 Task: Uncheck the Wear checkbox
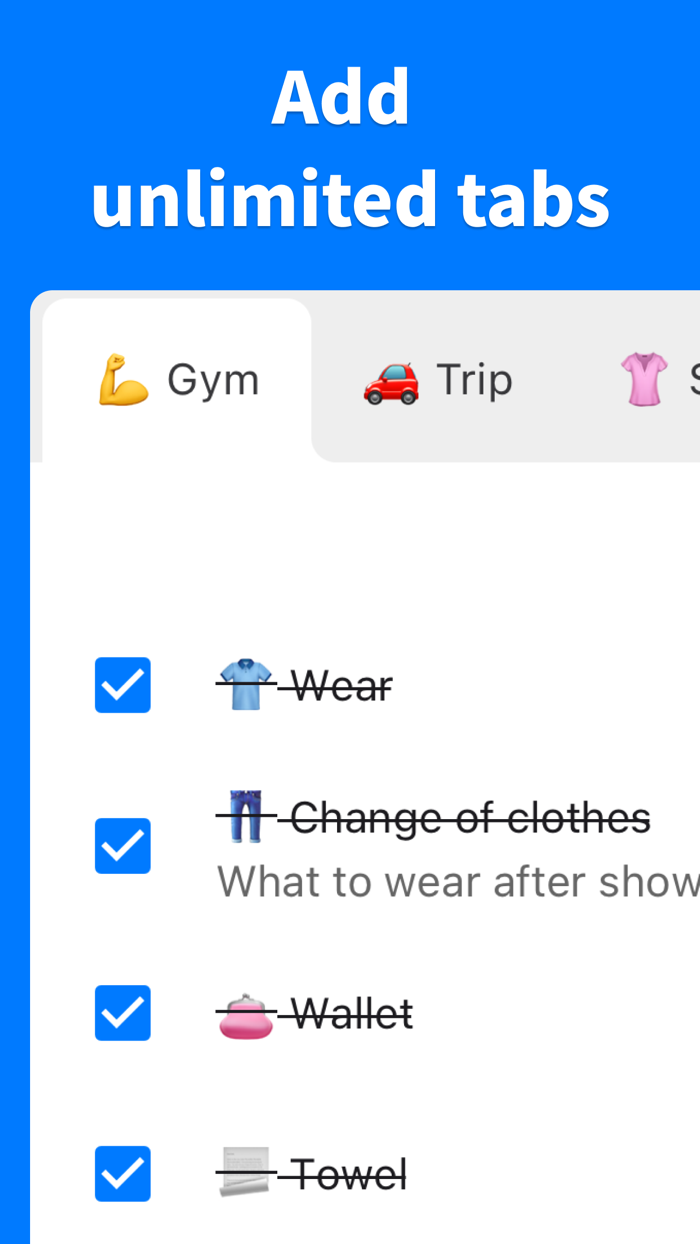pos(122,684)
